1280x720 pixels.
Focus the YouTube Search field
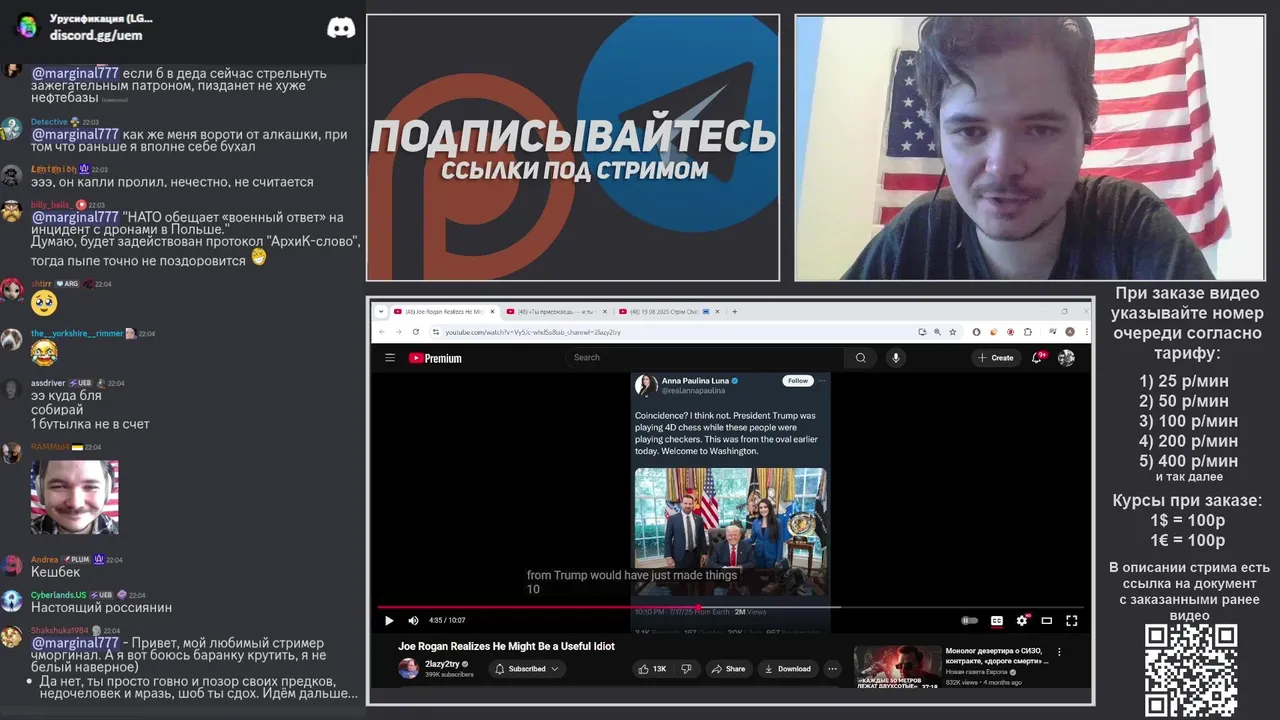point(706,357)
